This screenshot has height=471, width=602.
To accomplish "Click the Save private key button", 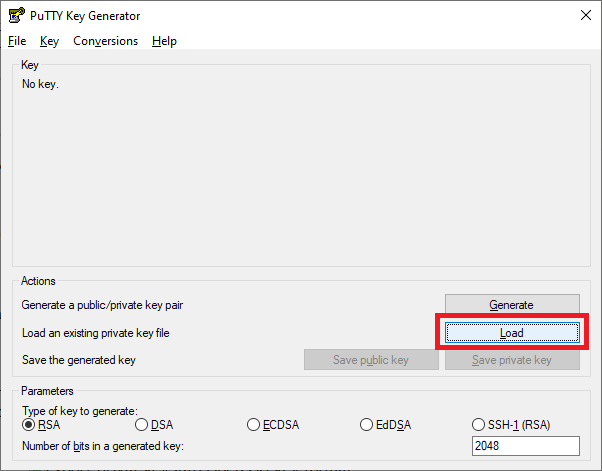I will pyautogui.click(x=512, y=360).
